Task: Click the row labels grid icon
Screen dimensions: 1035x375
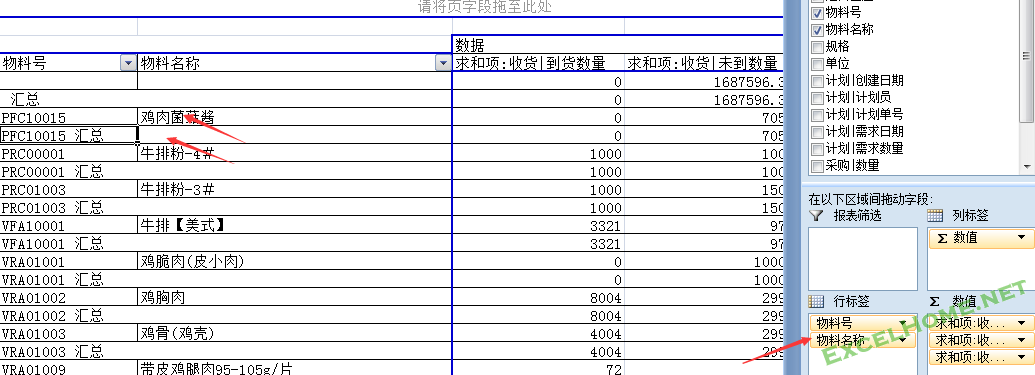Action: 817,302
